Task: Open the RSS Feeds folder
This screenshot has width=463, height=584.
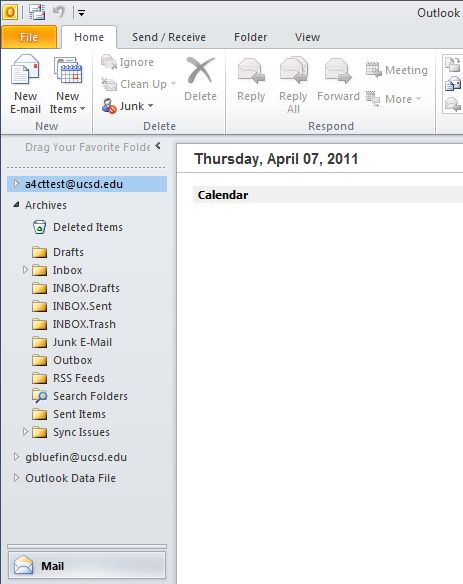Action: tap(79, 378)
